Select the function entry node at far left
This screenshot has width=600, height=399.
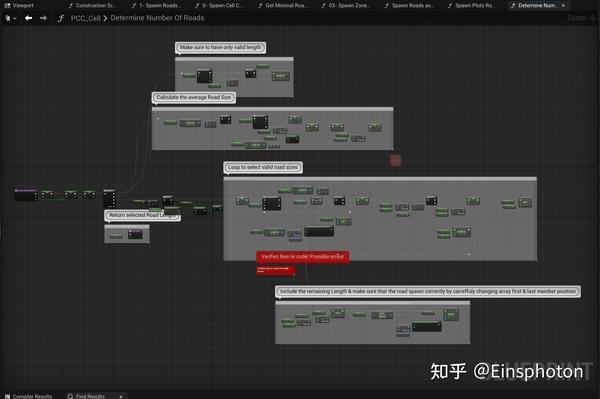pyautogui.click(x=26, y=194)
